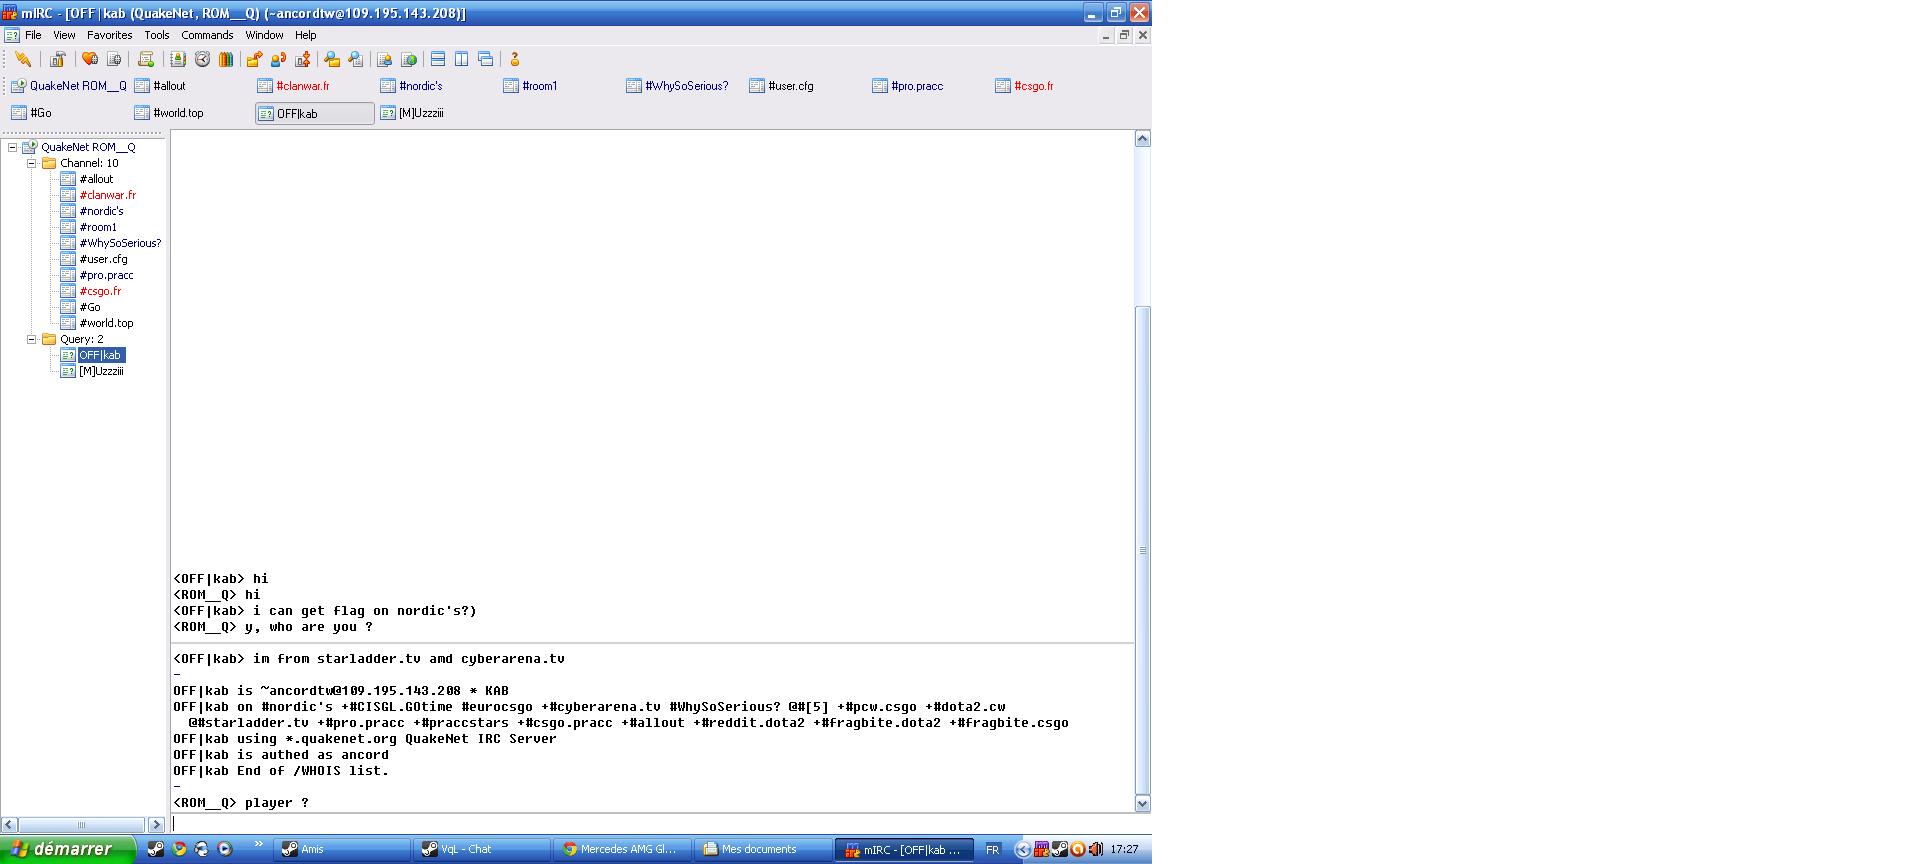Click the lightning Connect/Disconnect toolbar icon
Screen dimensions: 1920x864
[x=23, y=59]
